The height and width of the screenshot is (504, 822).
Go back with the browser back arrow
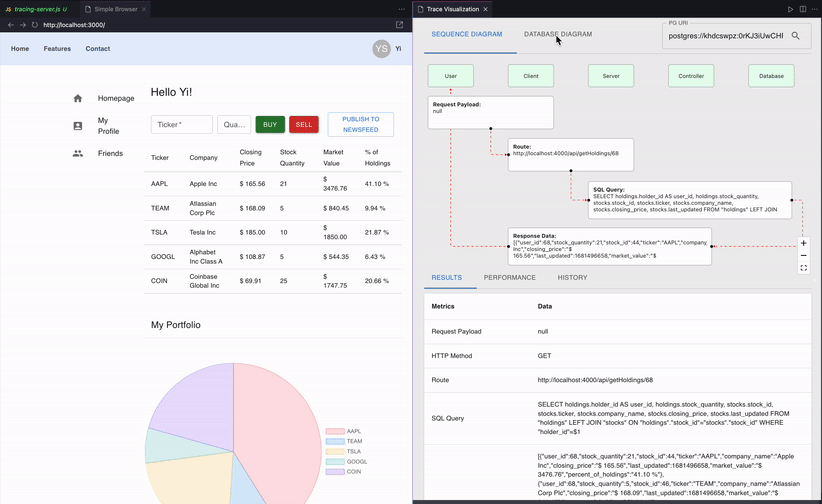point(11,25)
